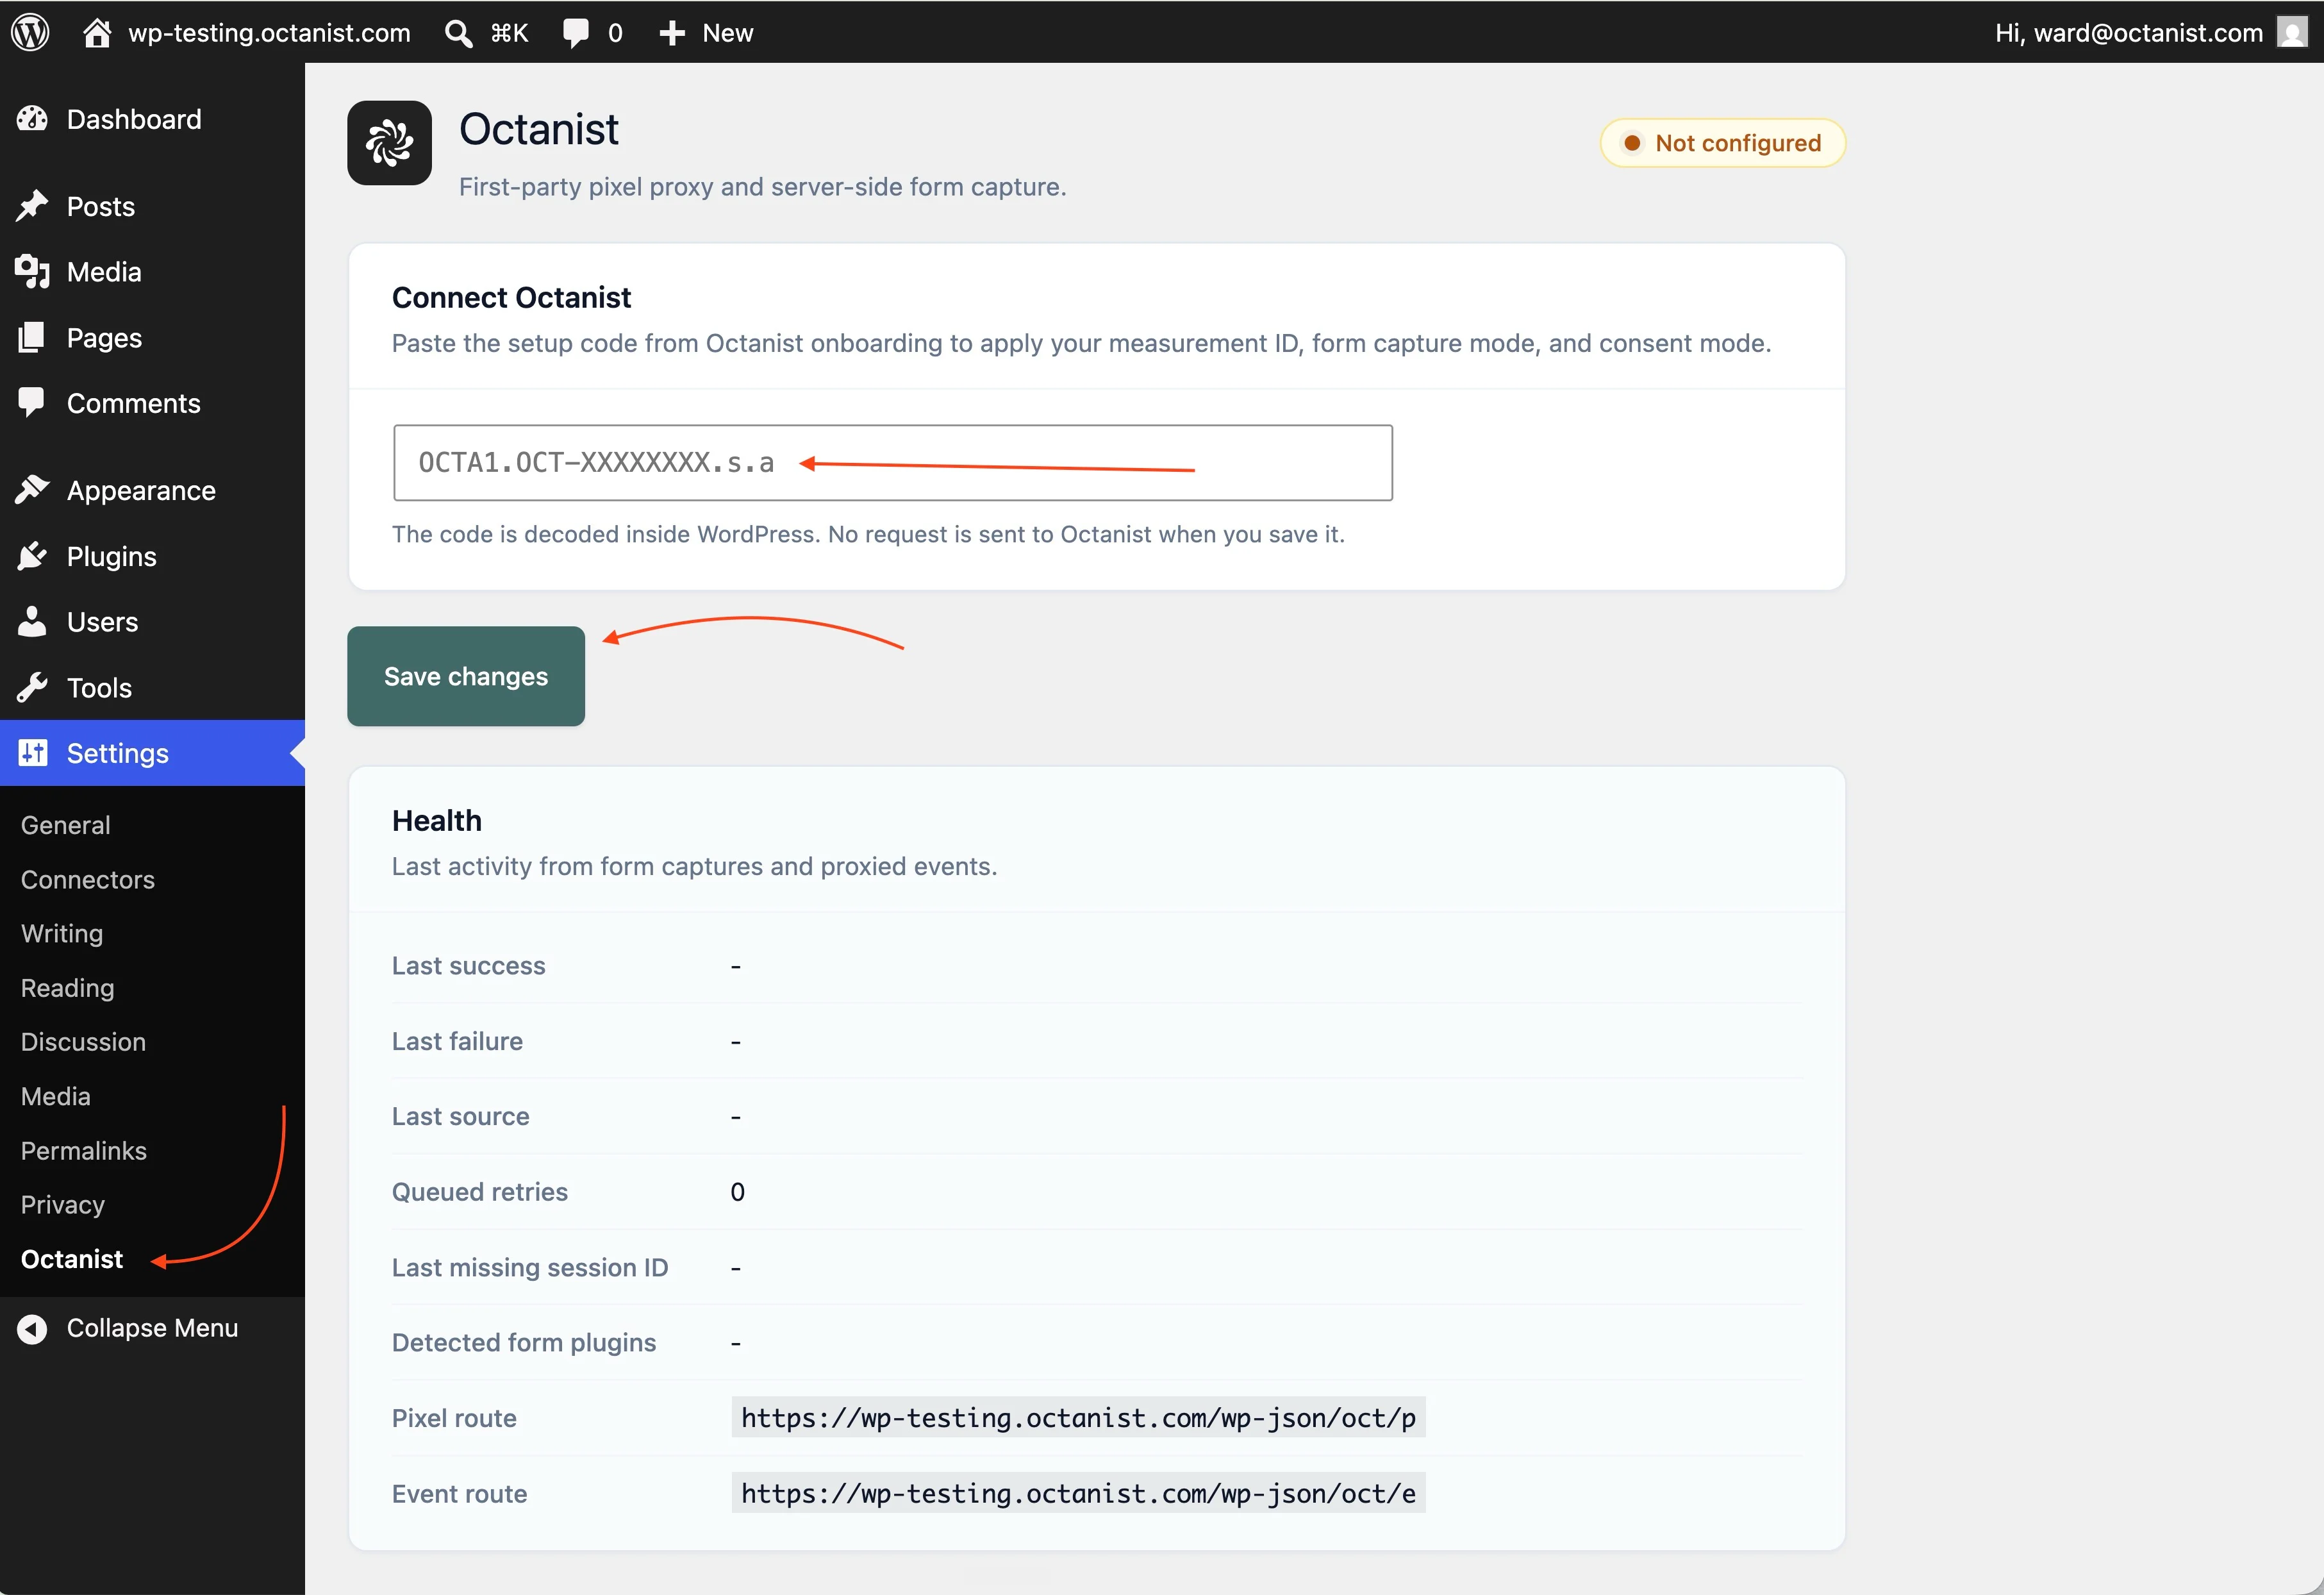Screen dimensions: 2324x1595
Task: Open the New content menu
Action: (706, 33)
